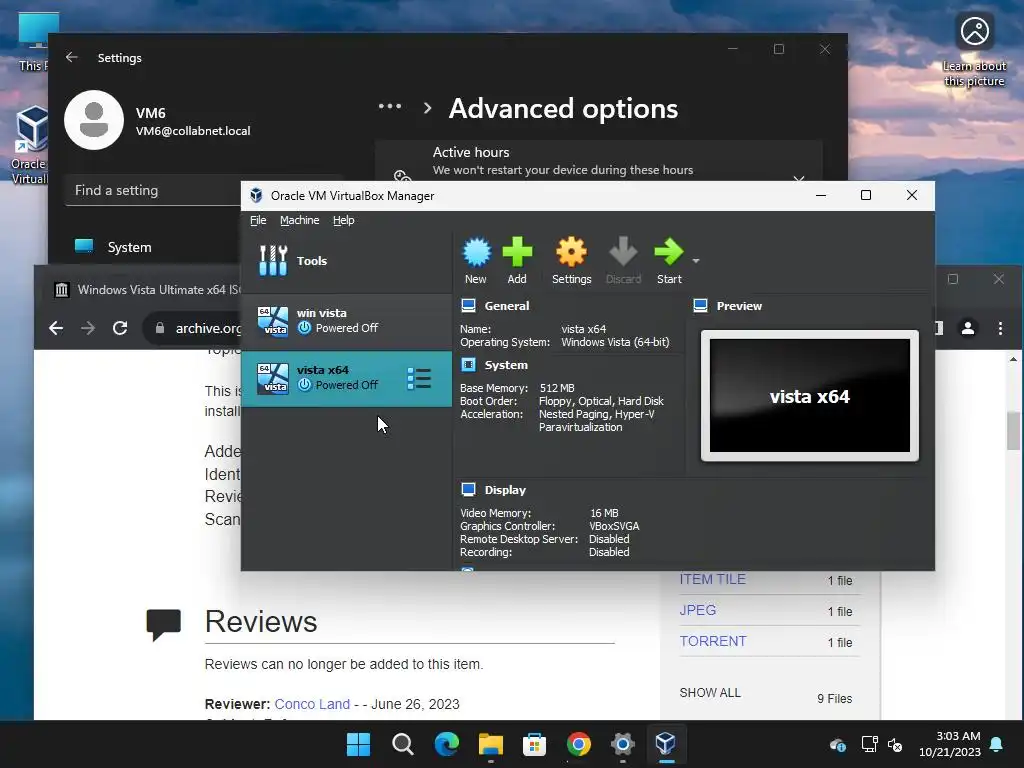
Task: Open the Windows Start button
Action: click(x=358, y=744)
